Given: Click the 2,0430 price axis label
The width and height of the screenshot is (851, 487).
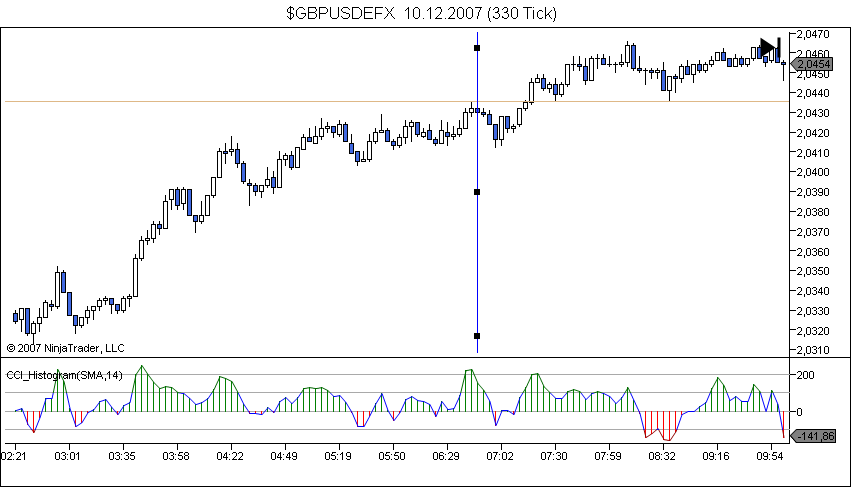Looking at the screenshot, I should [x=812, y=113].
